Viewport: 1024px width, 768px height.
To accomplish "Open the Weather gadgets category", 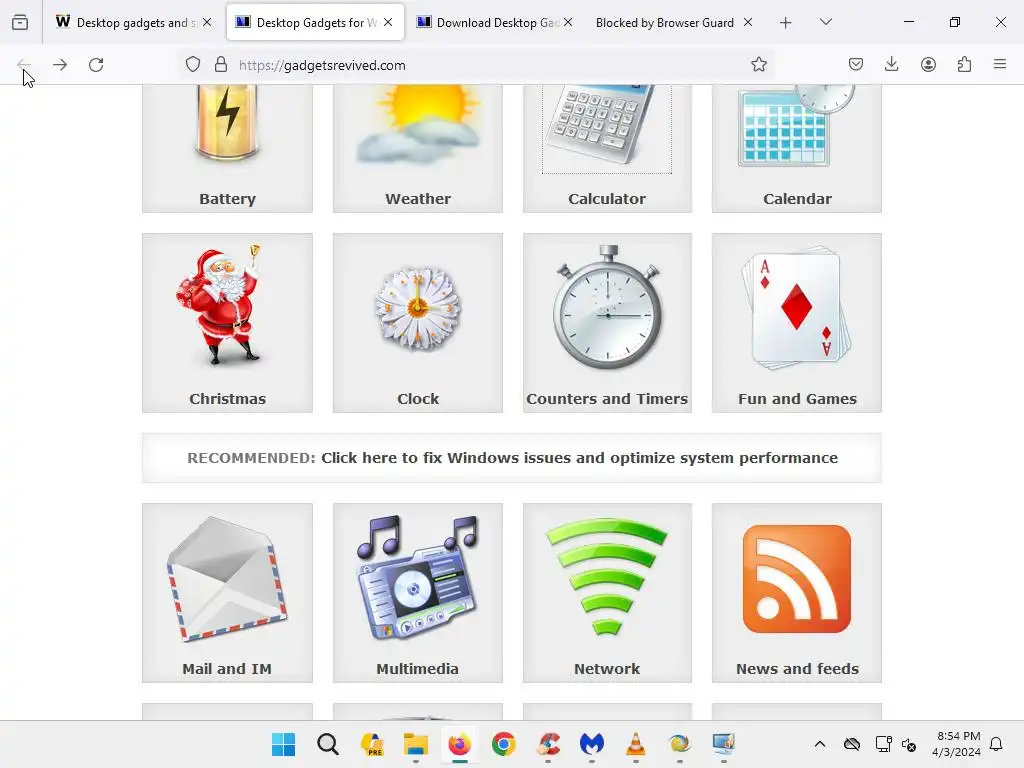I will (418, 148).
